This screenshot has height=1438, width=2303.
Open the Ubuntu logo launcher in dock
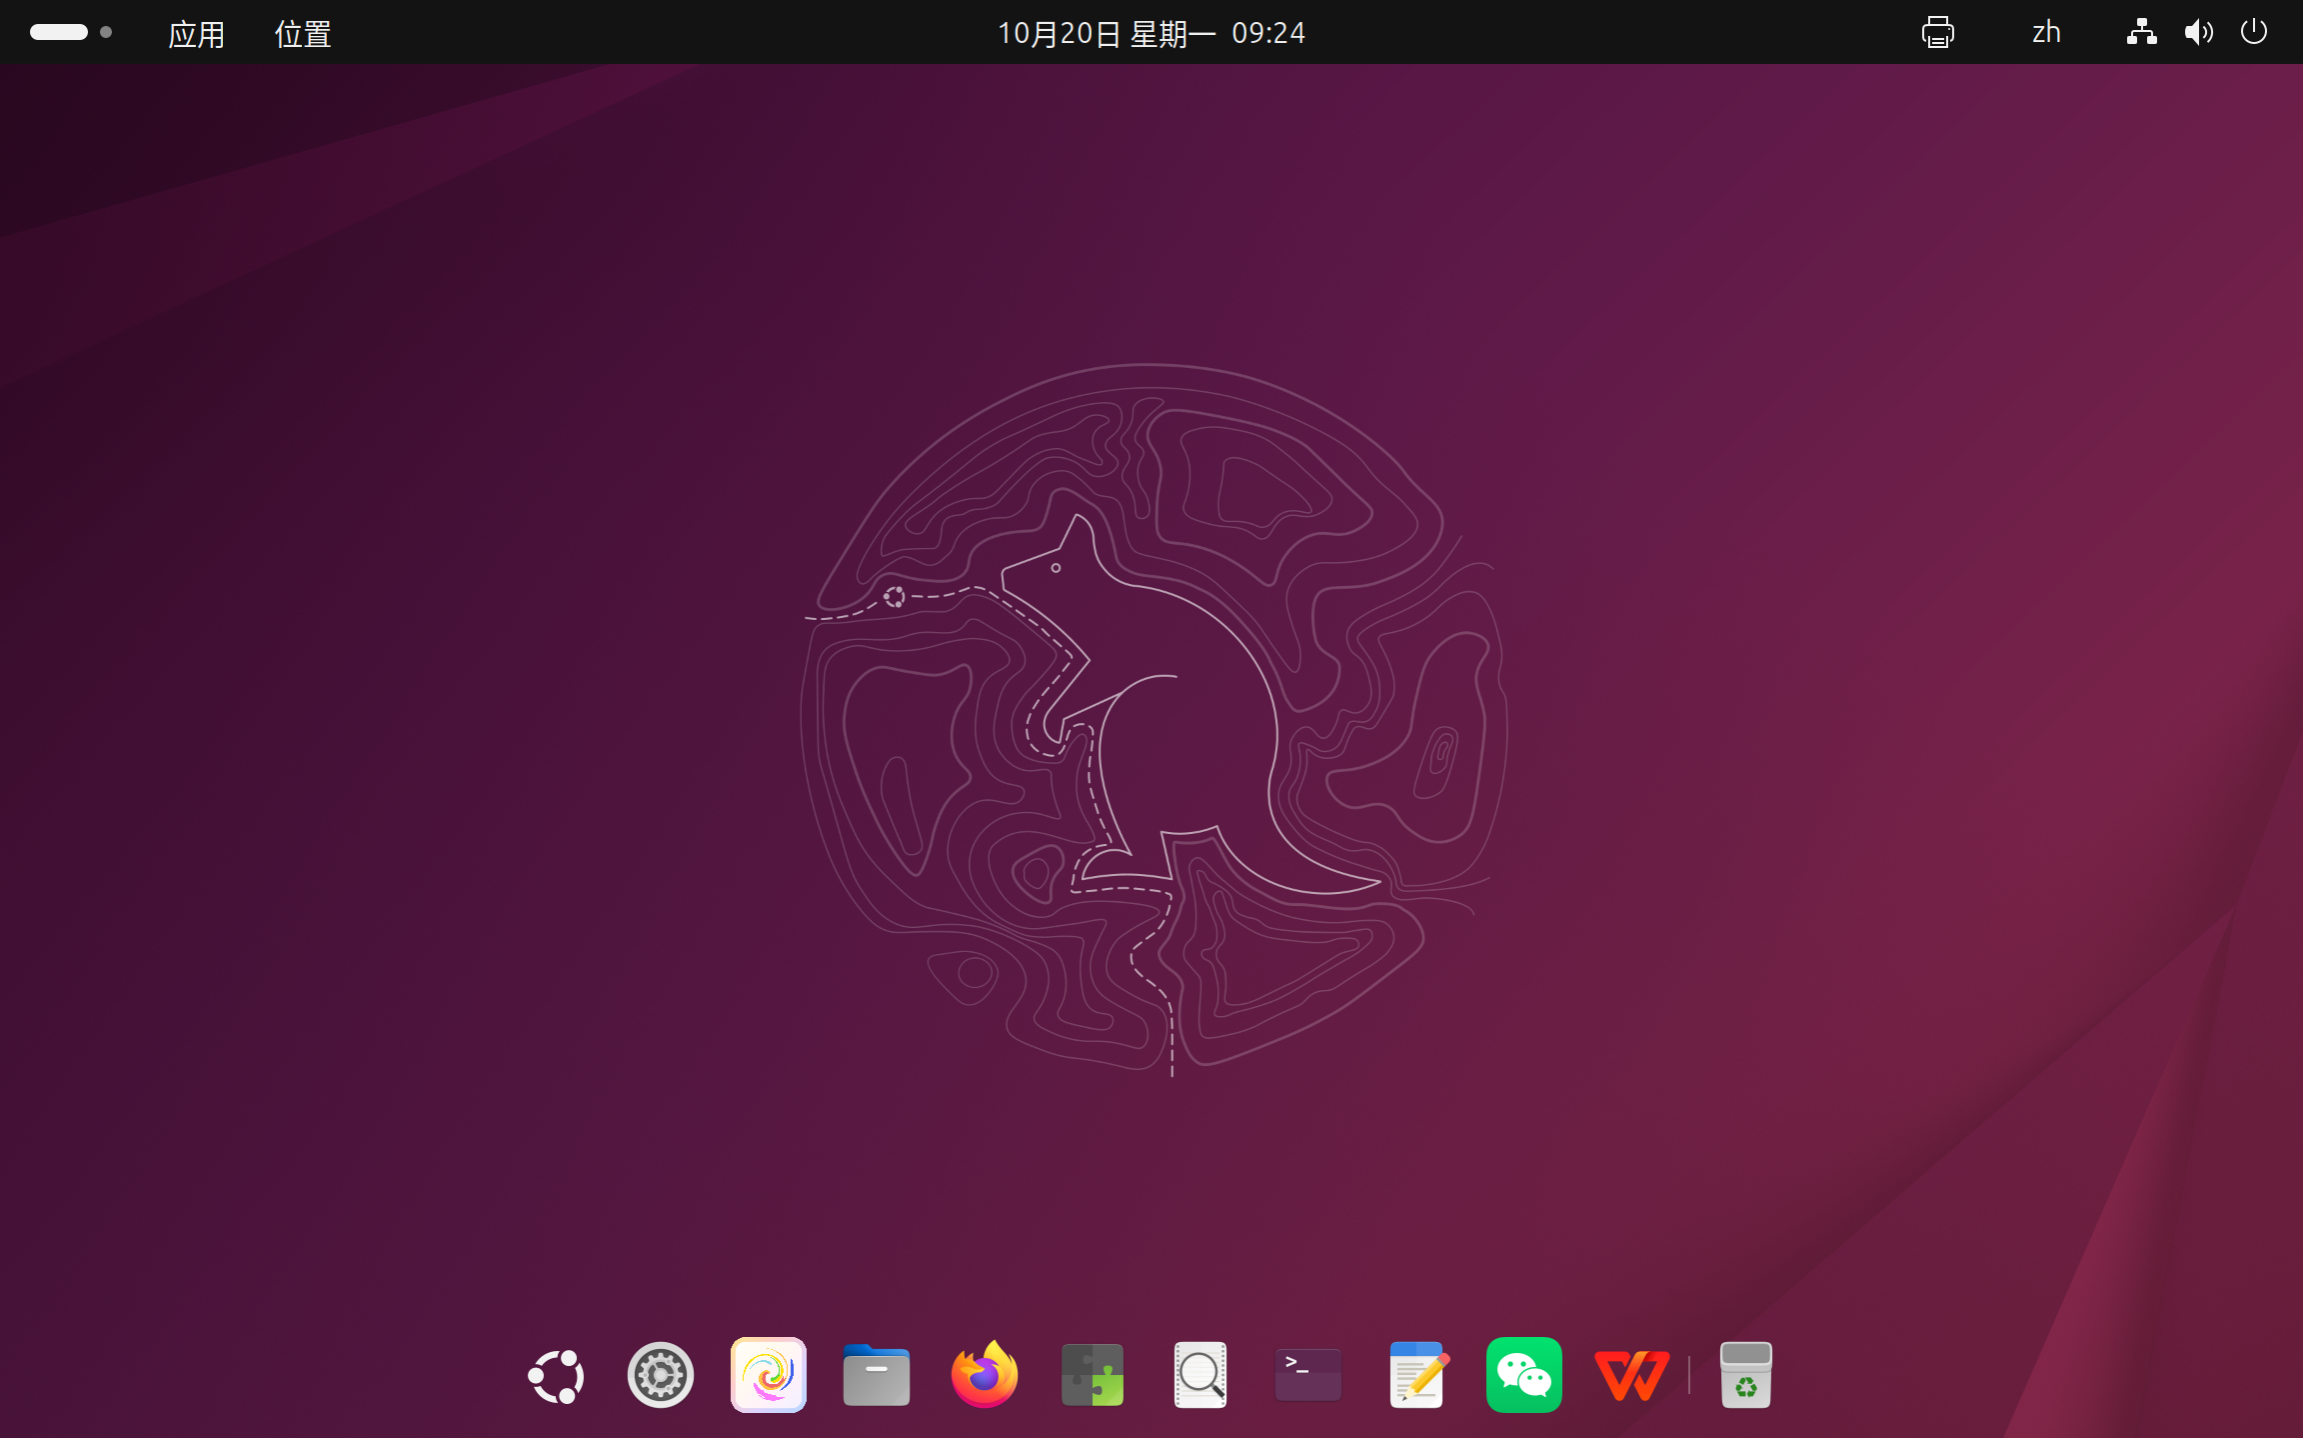[556, 1376]
